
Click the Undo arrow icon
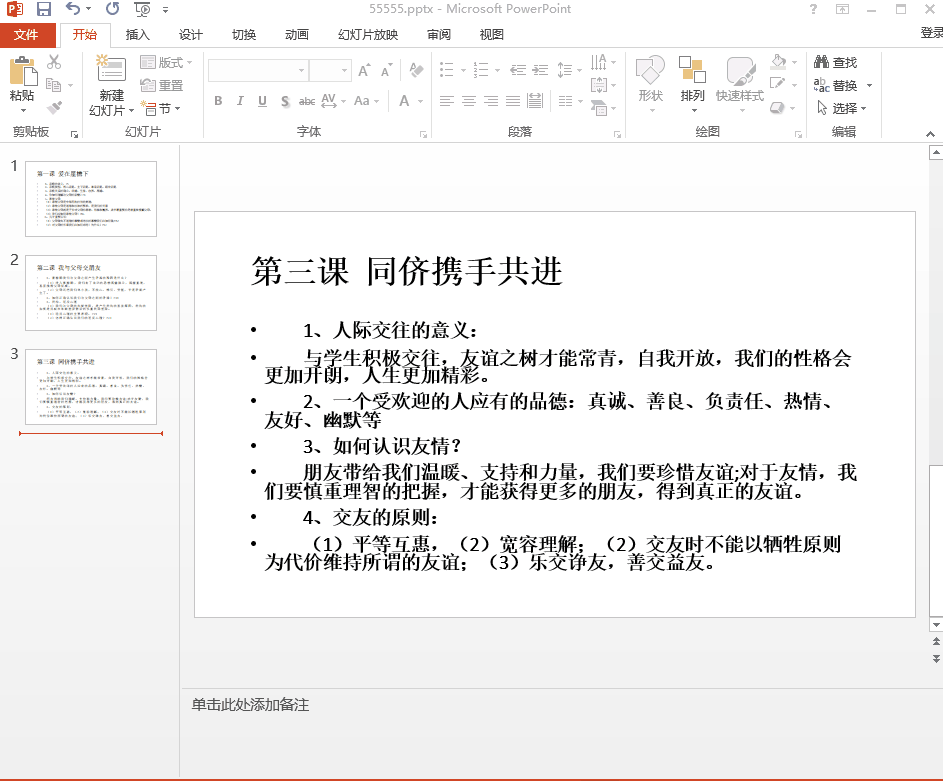pyautogui.click(x=73, y=10)
